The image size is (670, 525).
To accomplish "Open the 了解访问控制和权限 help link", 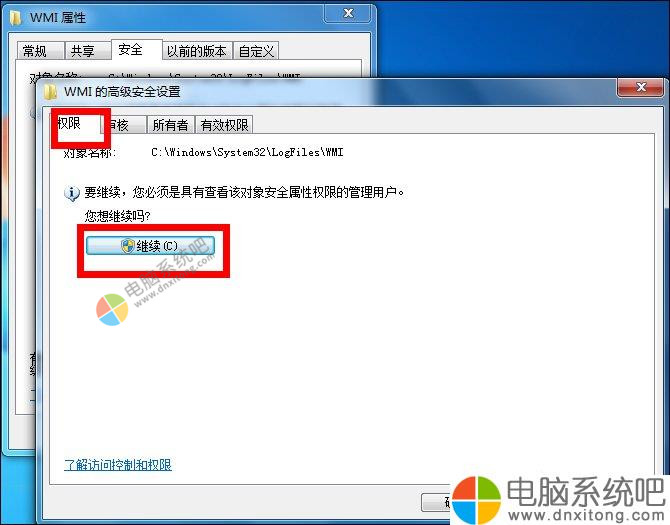I will pyautogui.click(x=118, y=464).
